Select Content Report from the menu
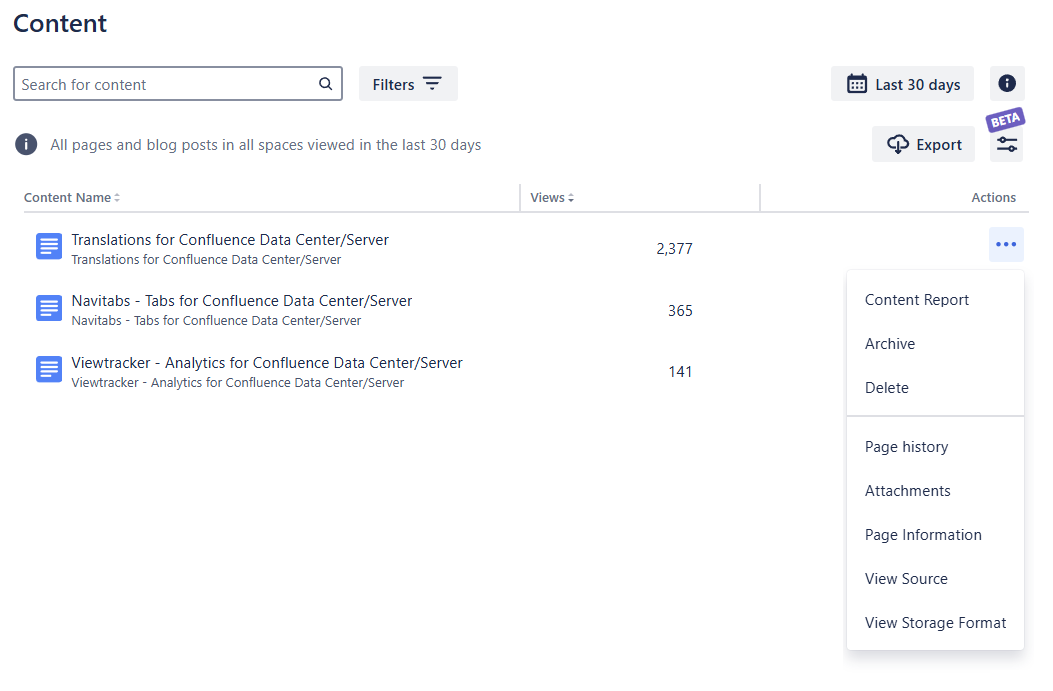This screenshot has height=691, width=1053. coord(916,300)
